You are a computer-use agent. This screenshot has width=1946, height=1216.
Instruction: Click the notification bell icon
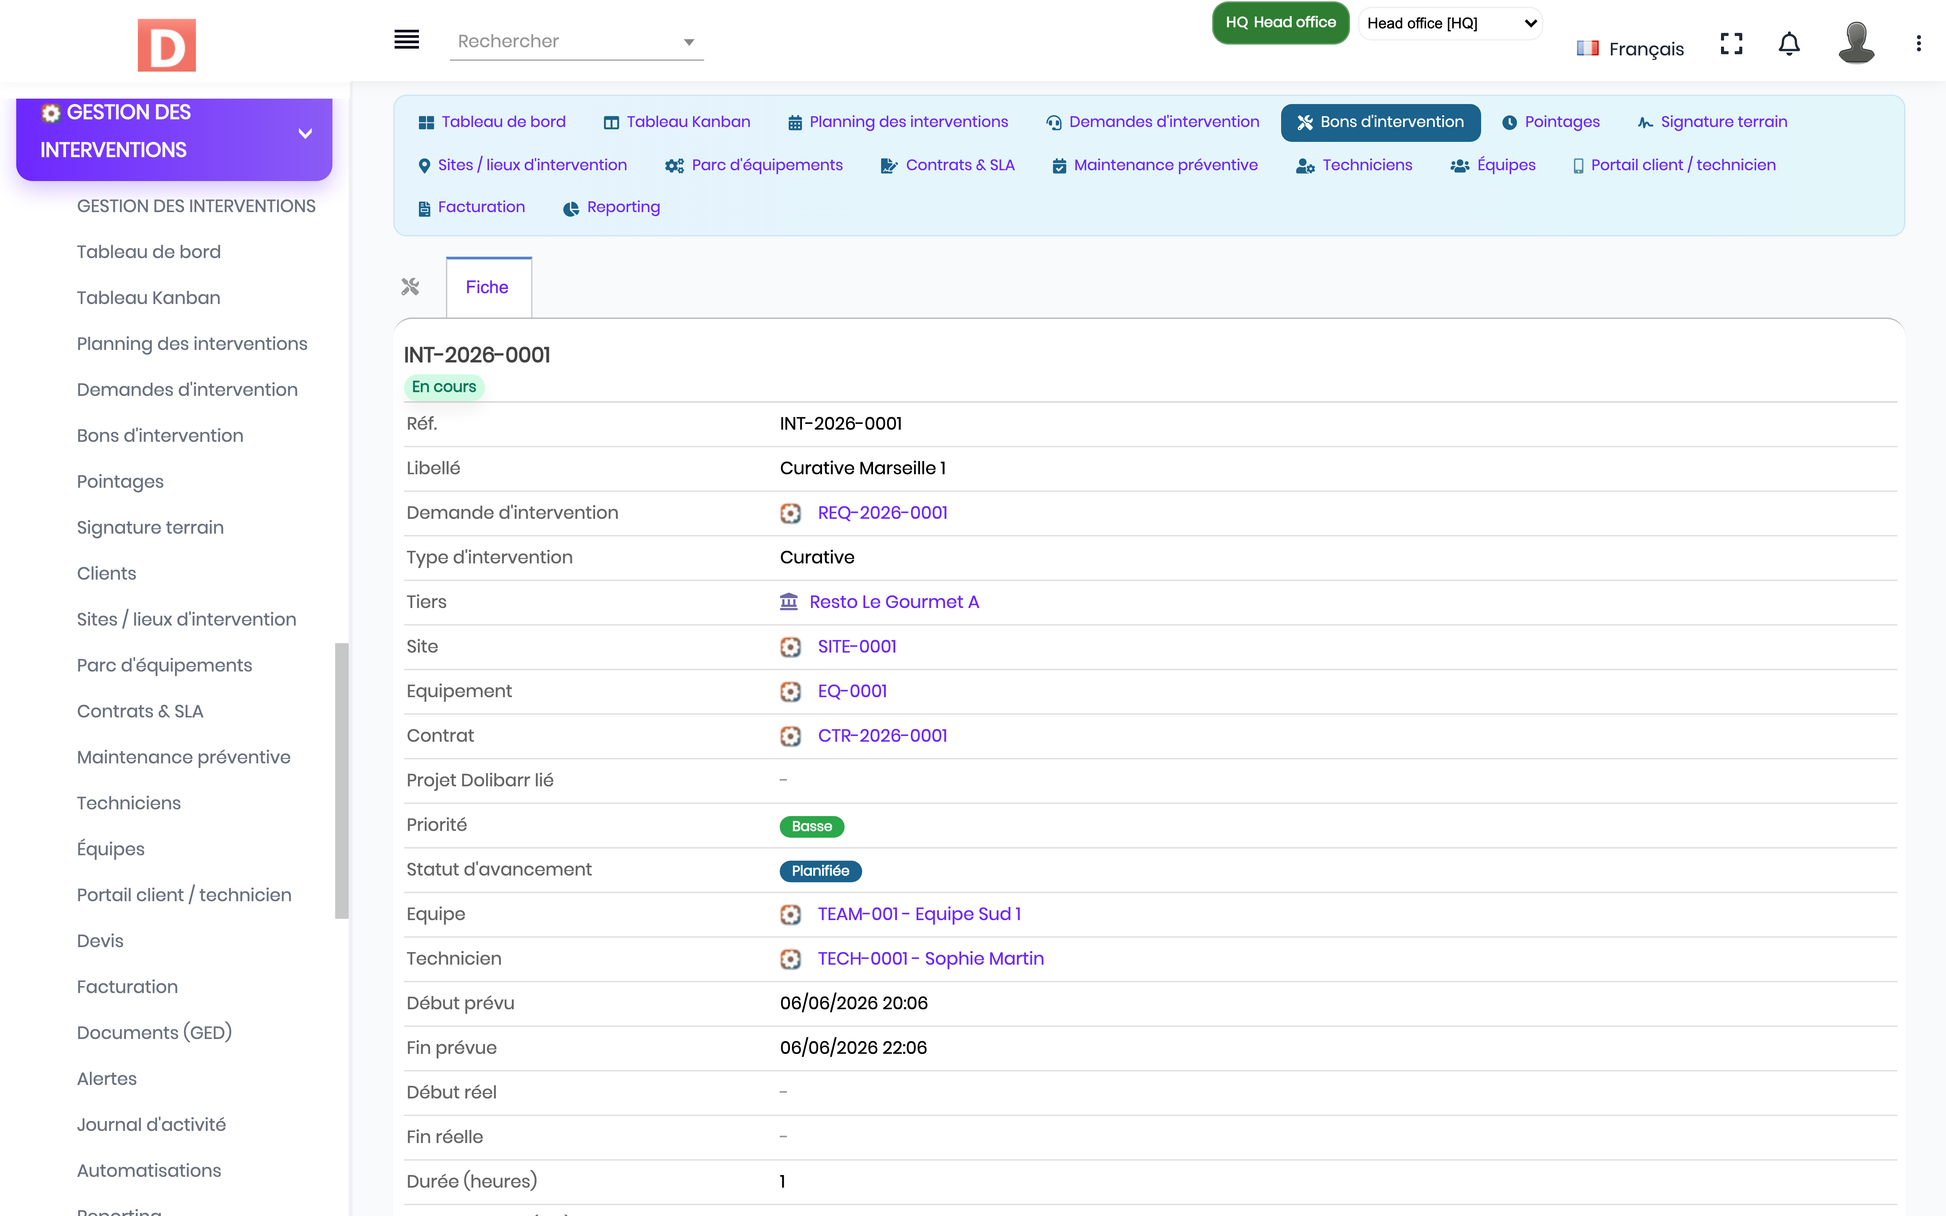coord(1789,44)
